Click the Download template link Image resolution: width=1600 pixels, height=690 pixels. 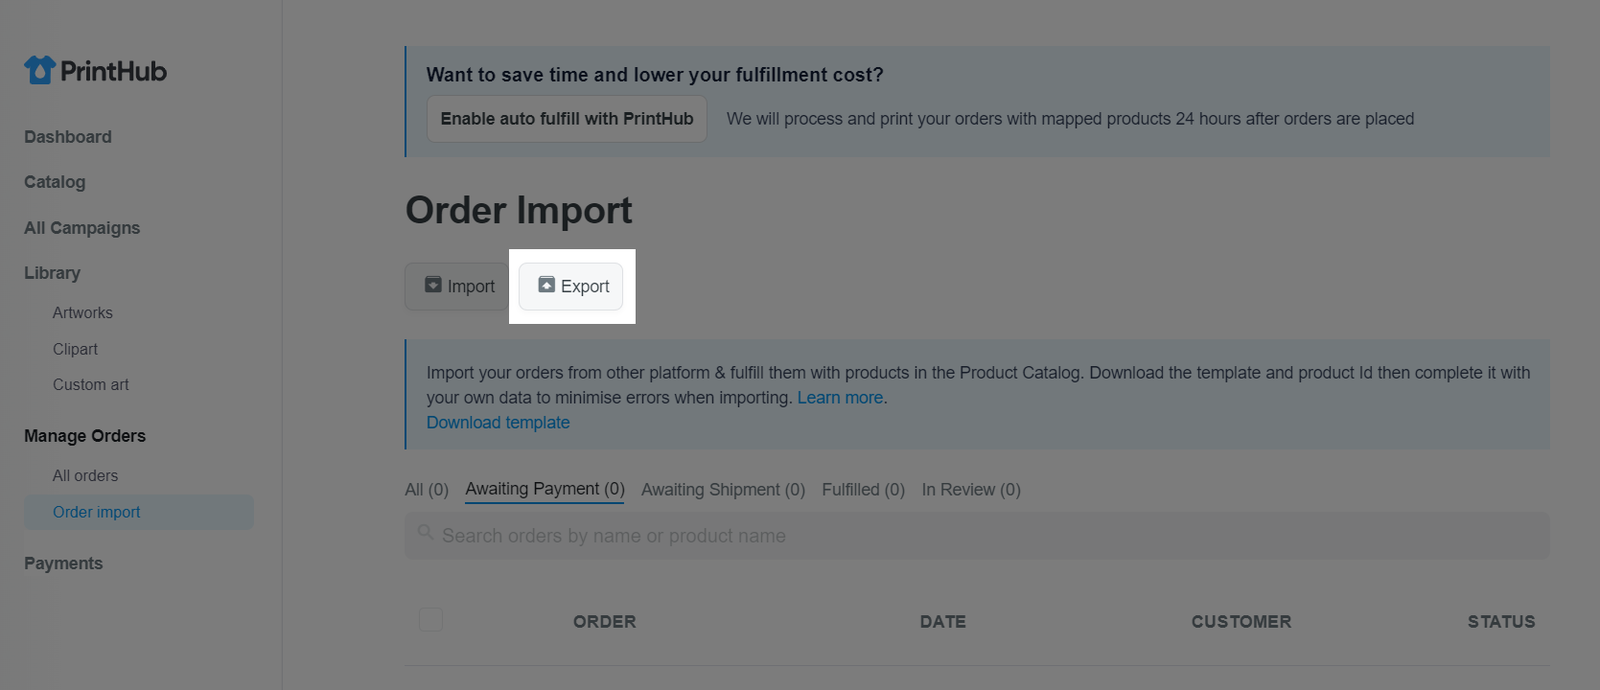[498, 423]
